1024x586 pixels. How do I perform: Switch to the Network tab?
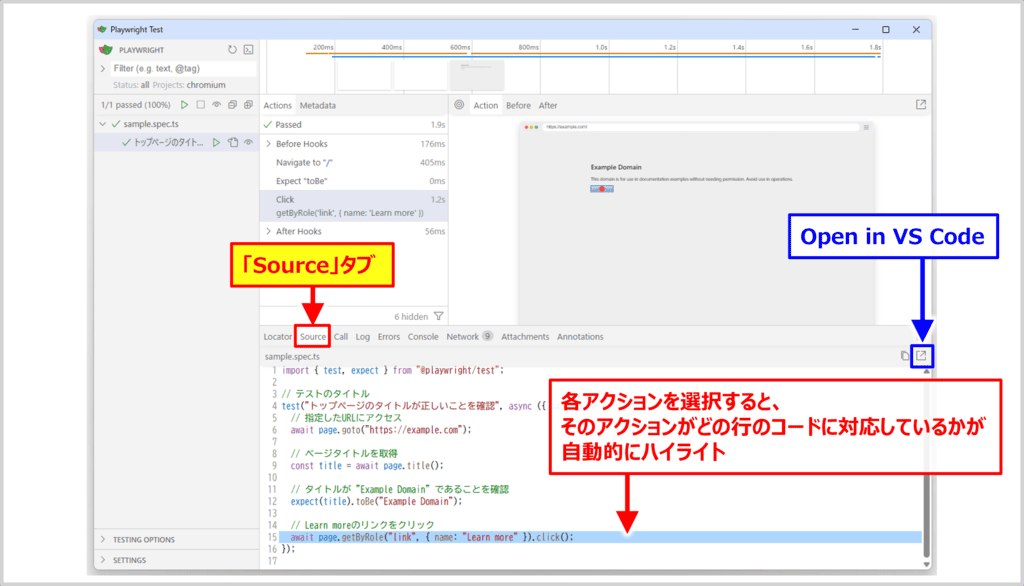462,337
